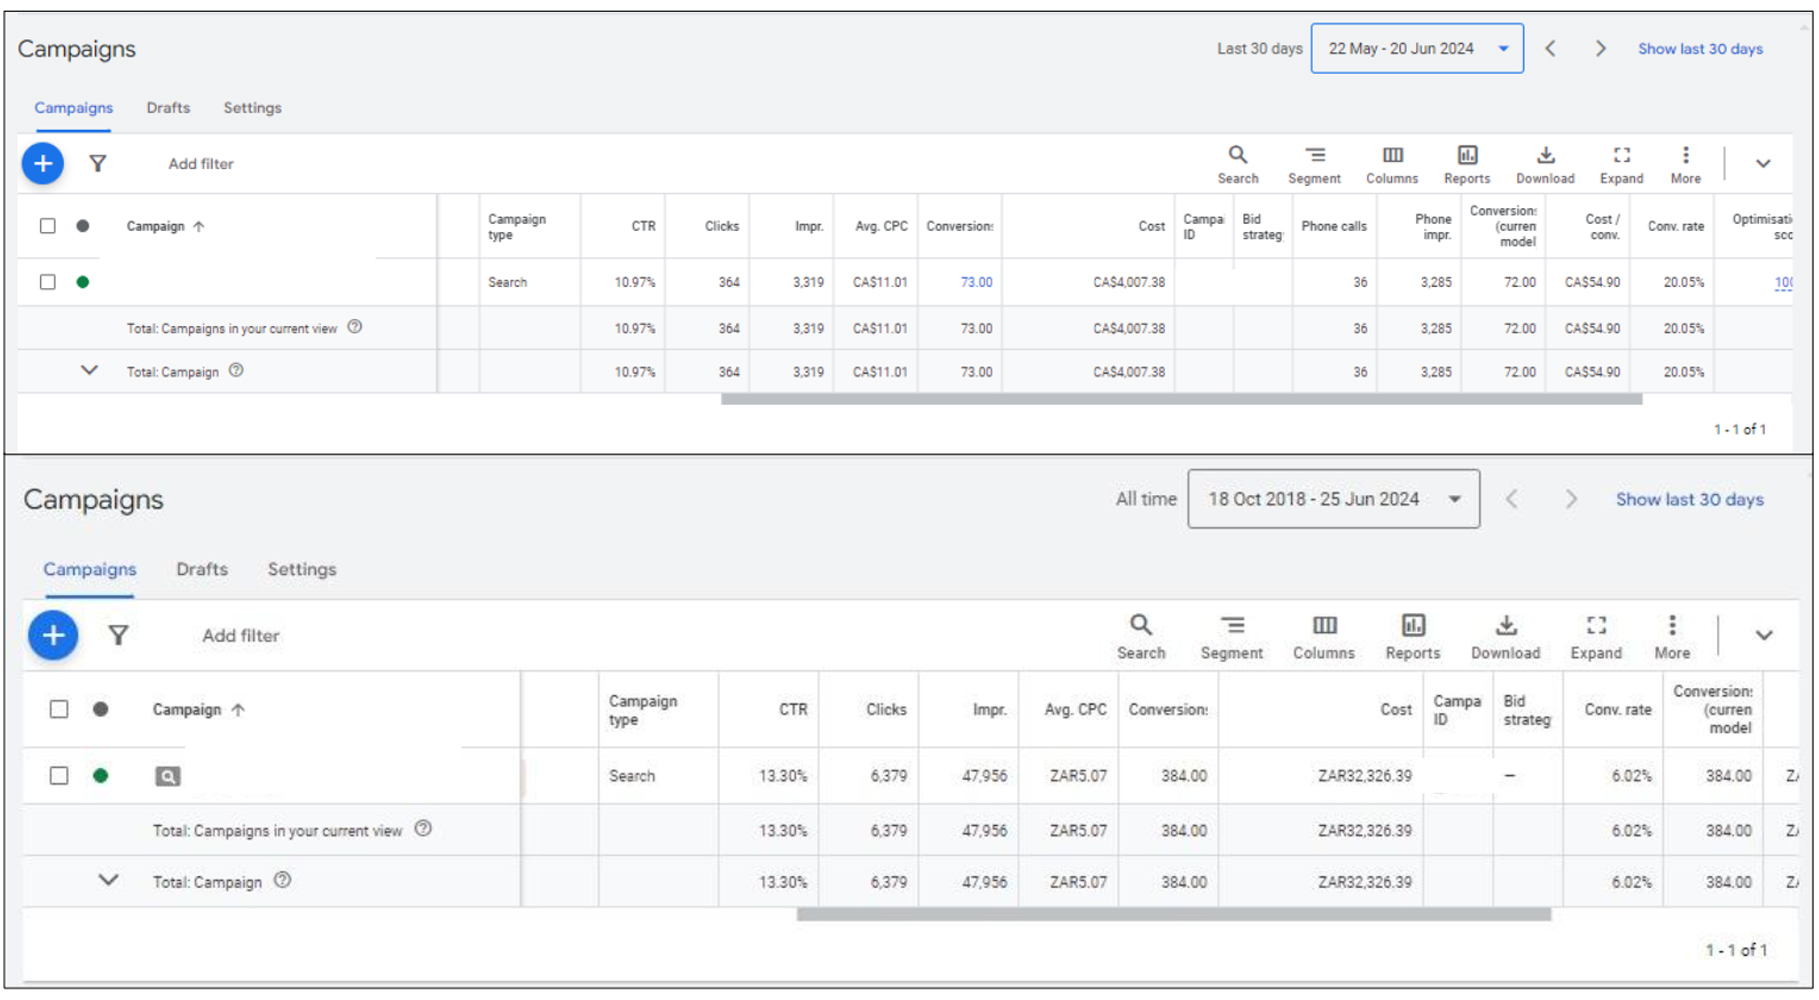Tick the select-all checkbox in the Last 30 days table header

click(x=48, y=226)
